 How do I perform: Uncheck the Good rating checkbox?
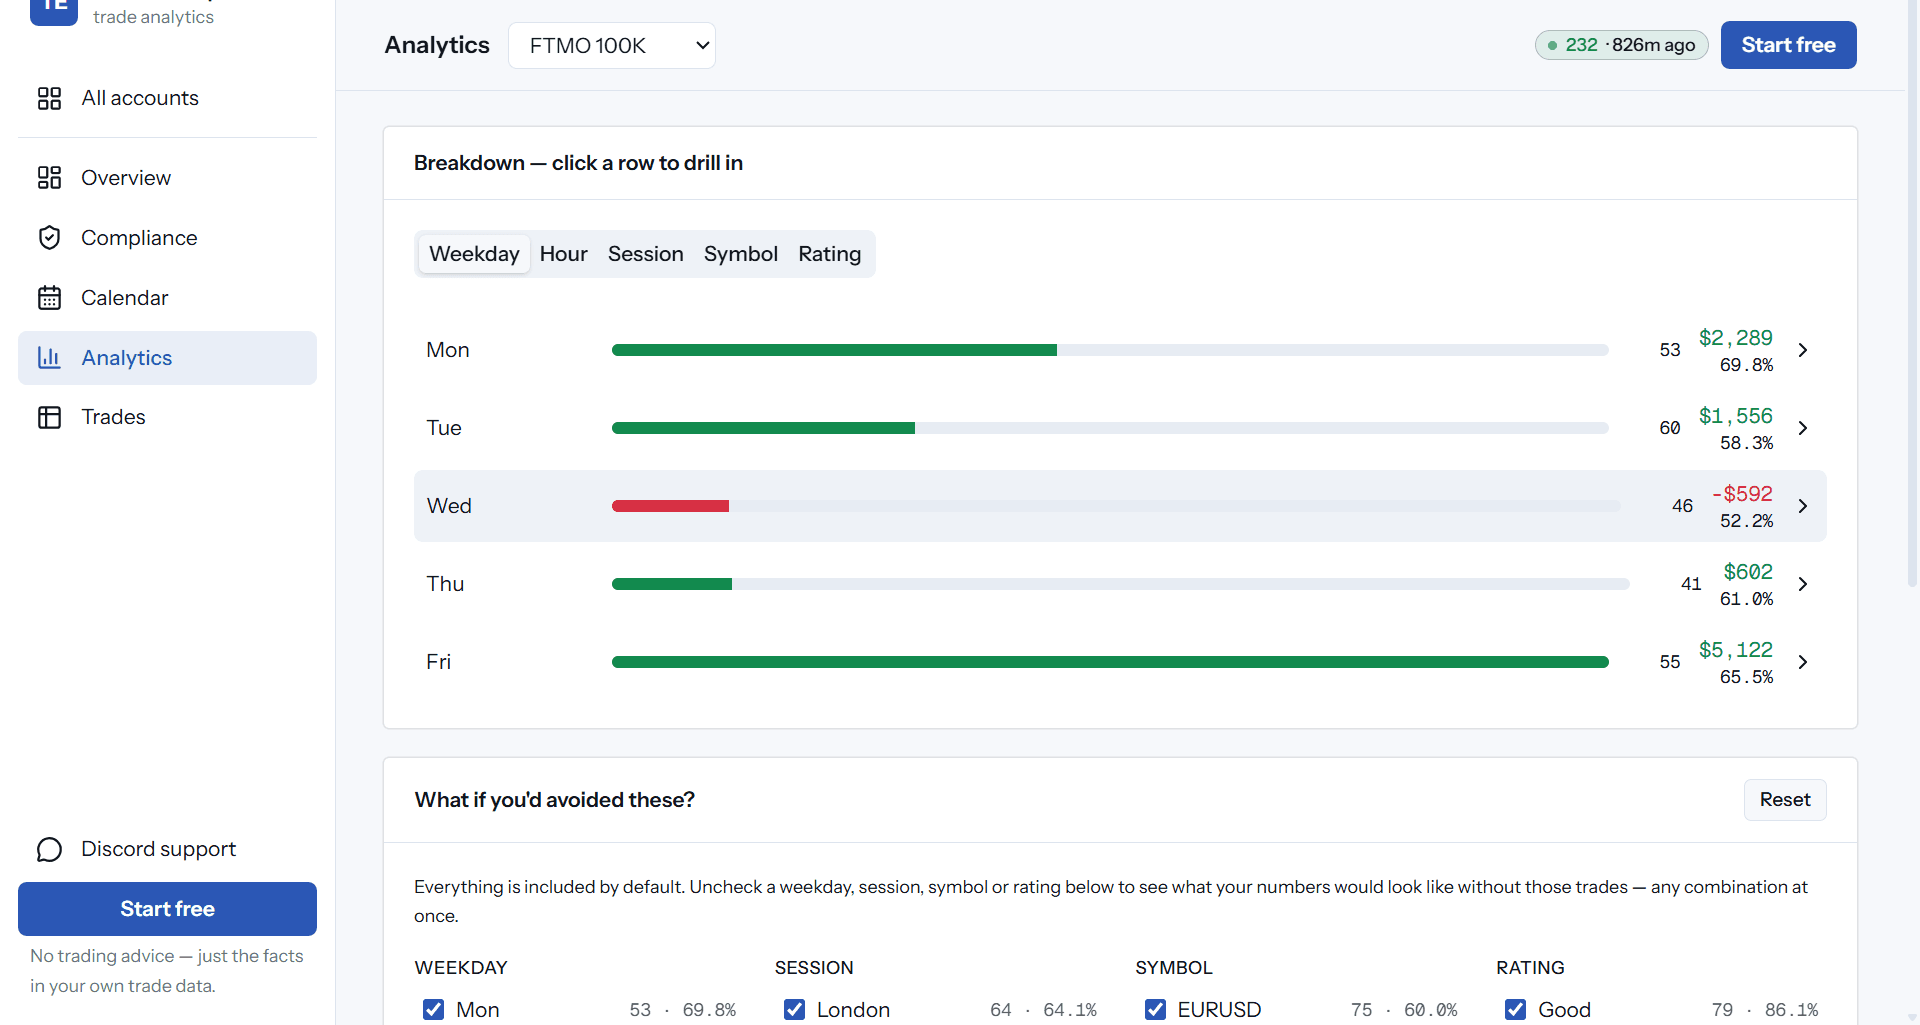1515,1010
